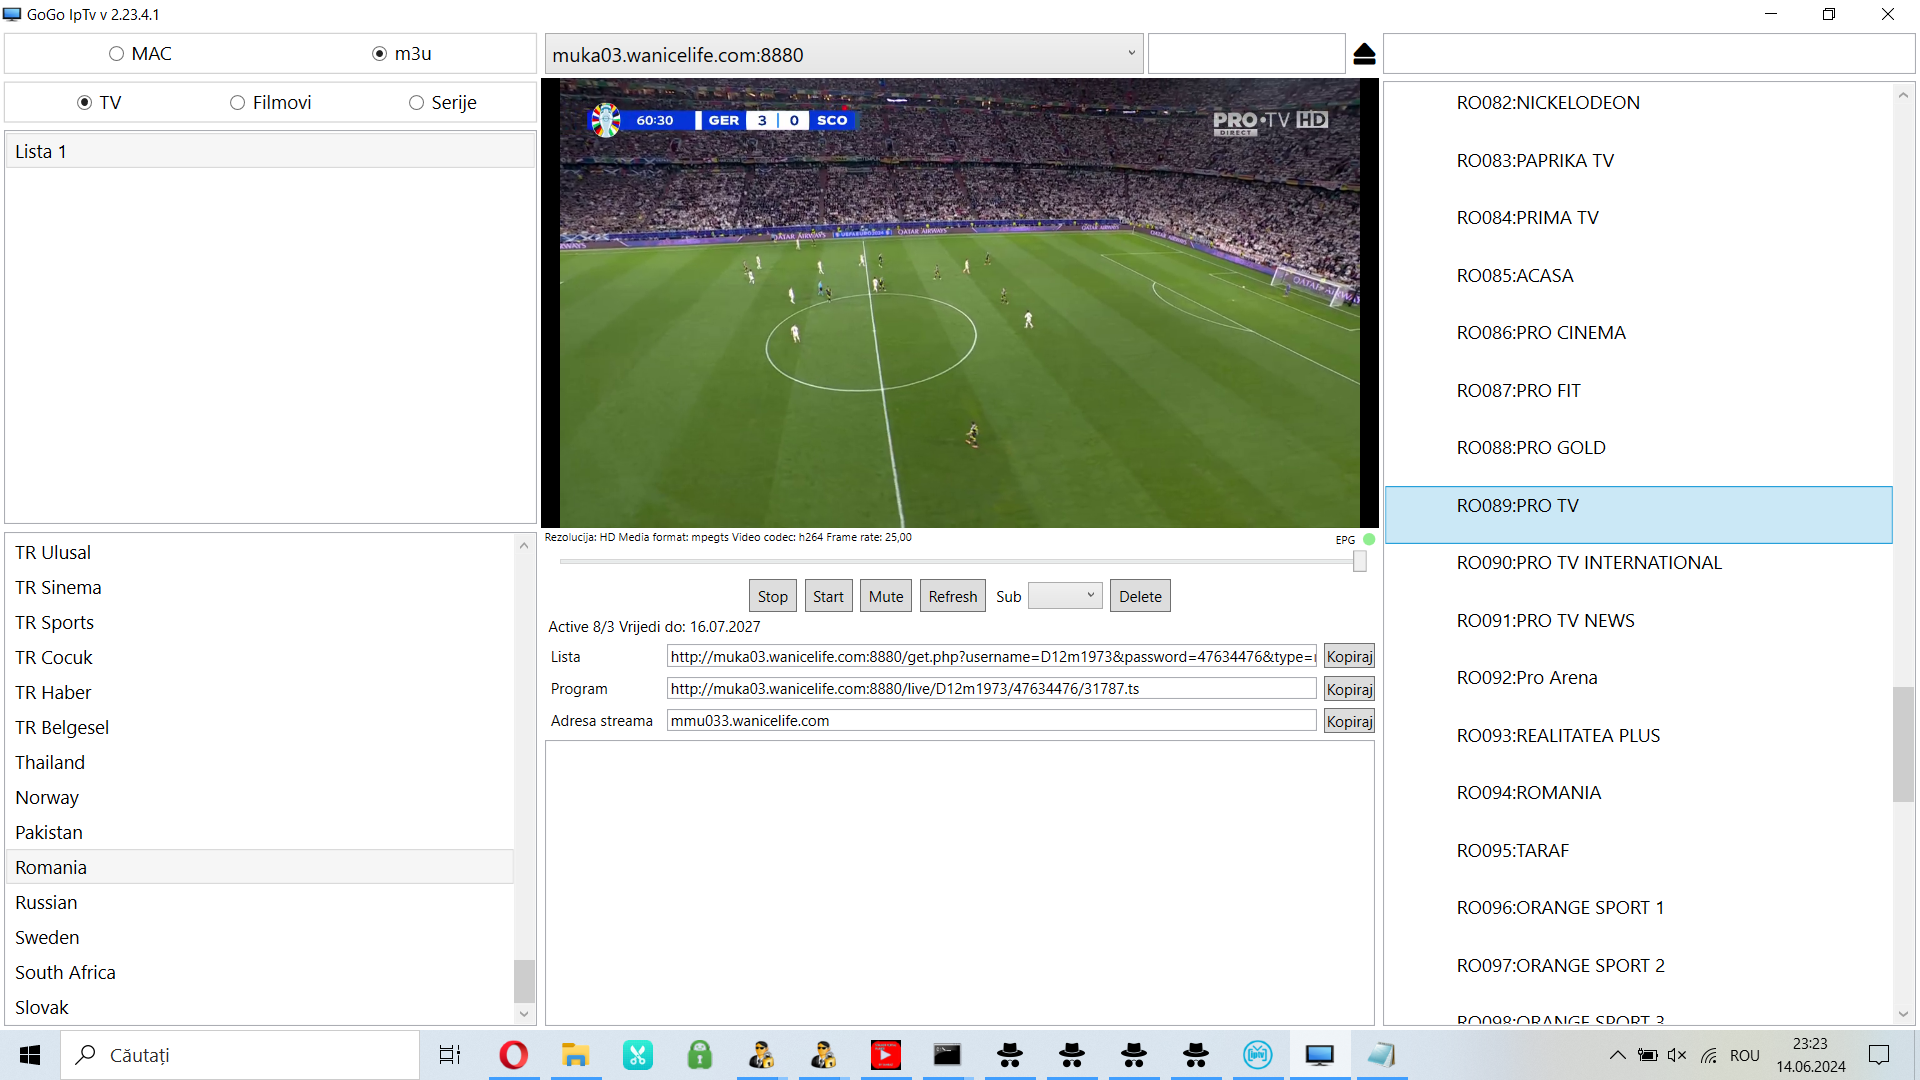The width and height of the screenshot is (1920, 1080).
Task: Open the green padlock app on the taskbar
Action: pyautogui.click(x=699, y=1055)
